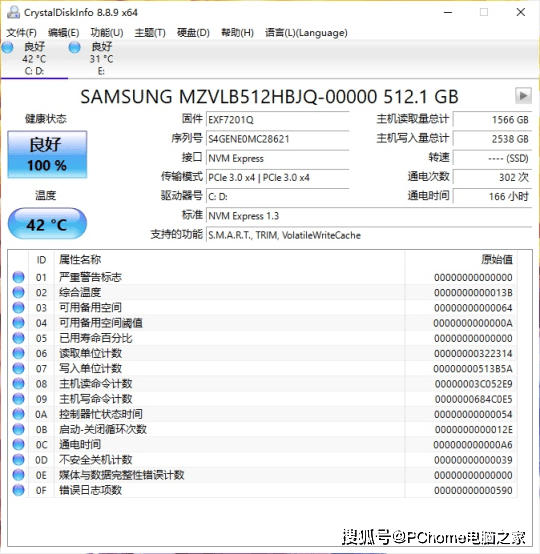
Task: Select the C: D: drive tab at 42 °C
Action: point(34,59)
